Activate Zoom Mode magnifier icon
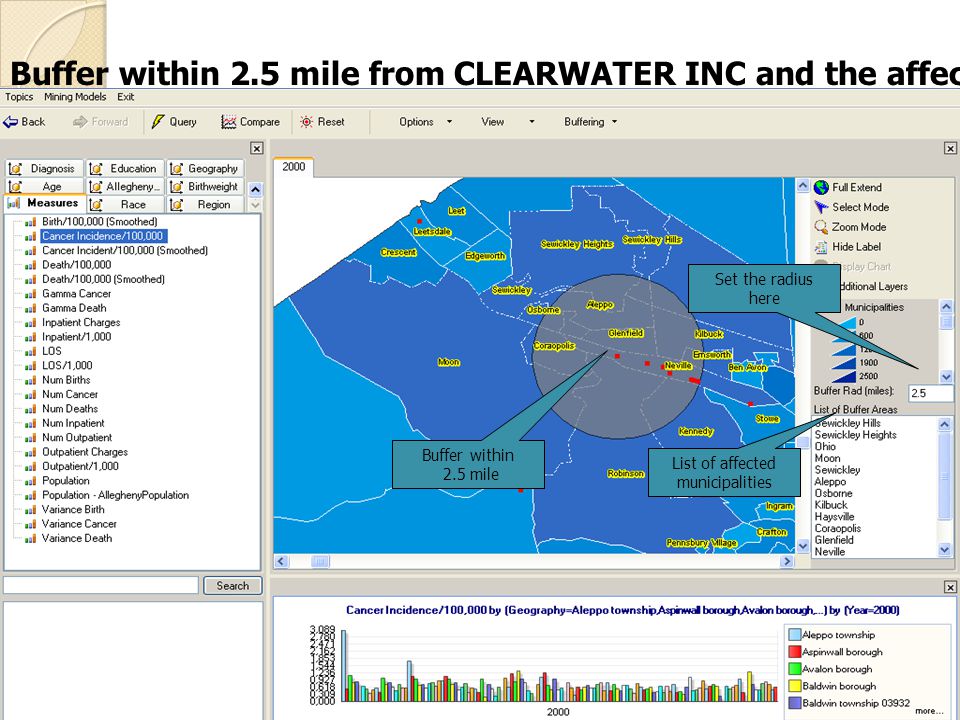 pyautogui.click(x=821, y=227)
